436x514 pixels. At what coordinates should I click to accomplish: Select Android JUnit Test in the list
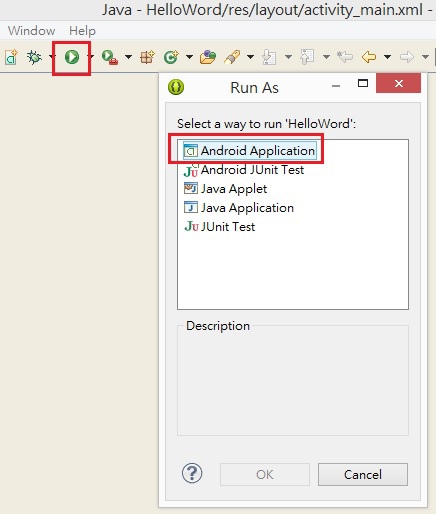244,170
